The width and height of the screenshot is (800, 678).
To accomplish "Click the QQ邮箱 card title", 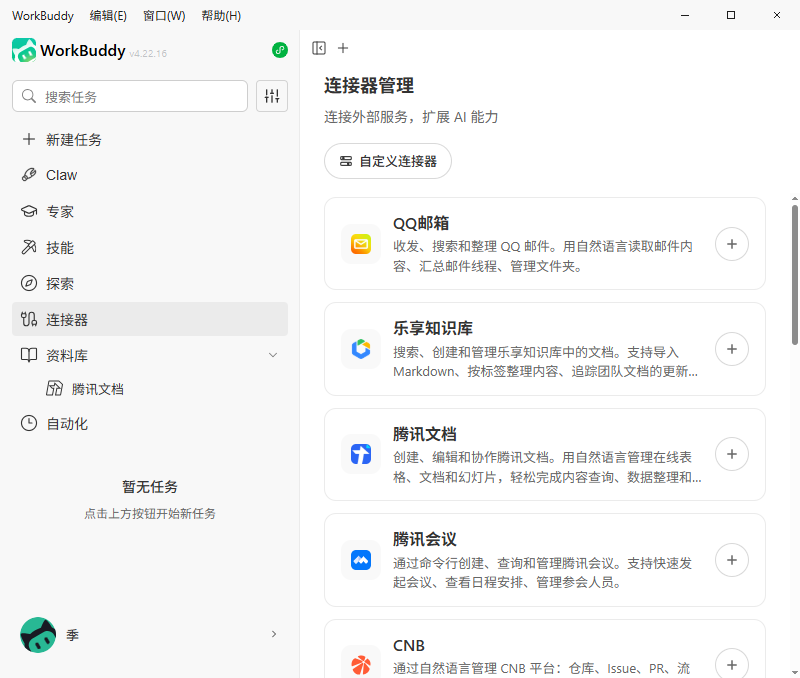I will [421, 223].
